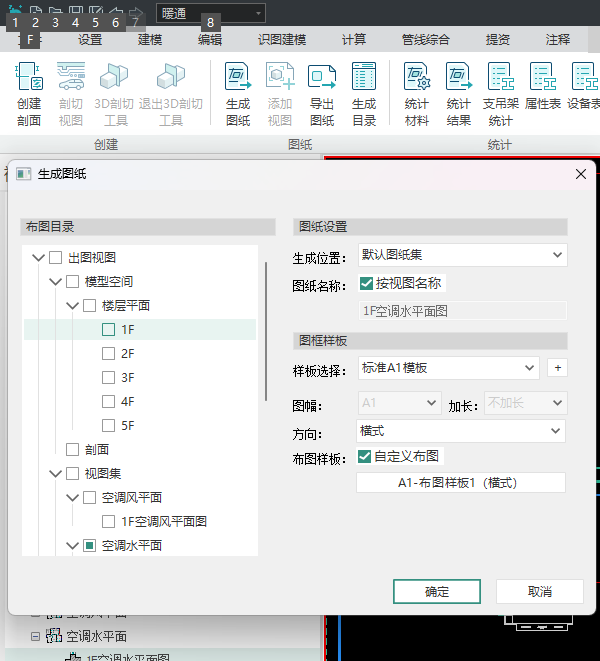
Task: Open the 图幅 A1 dropdown
Action: pyautogui.click(x=400, y=403)
